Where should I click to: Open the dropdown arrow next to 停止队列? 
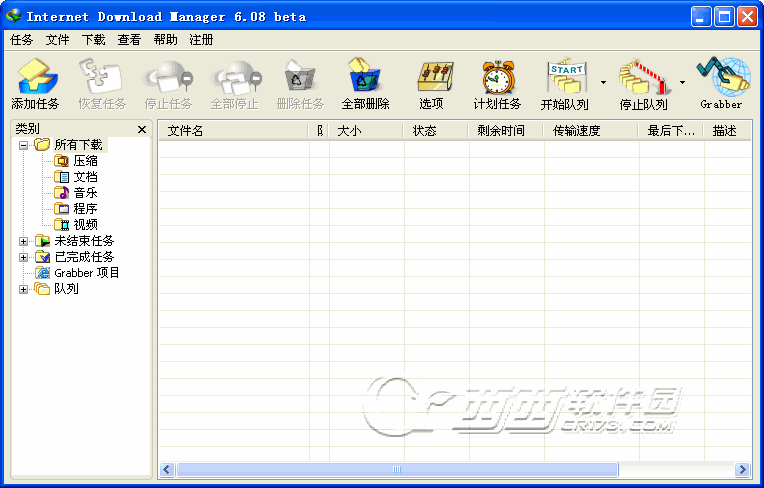[x=682, y=82]
